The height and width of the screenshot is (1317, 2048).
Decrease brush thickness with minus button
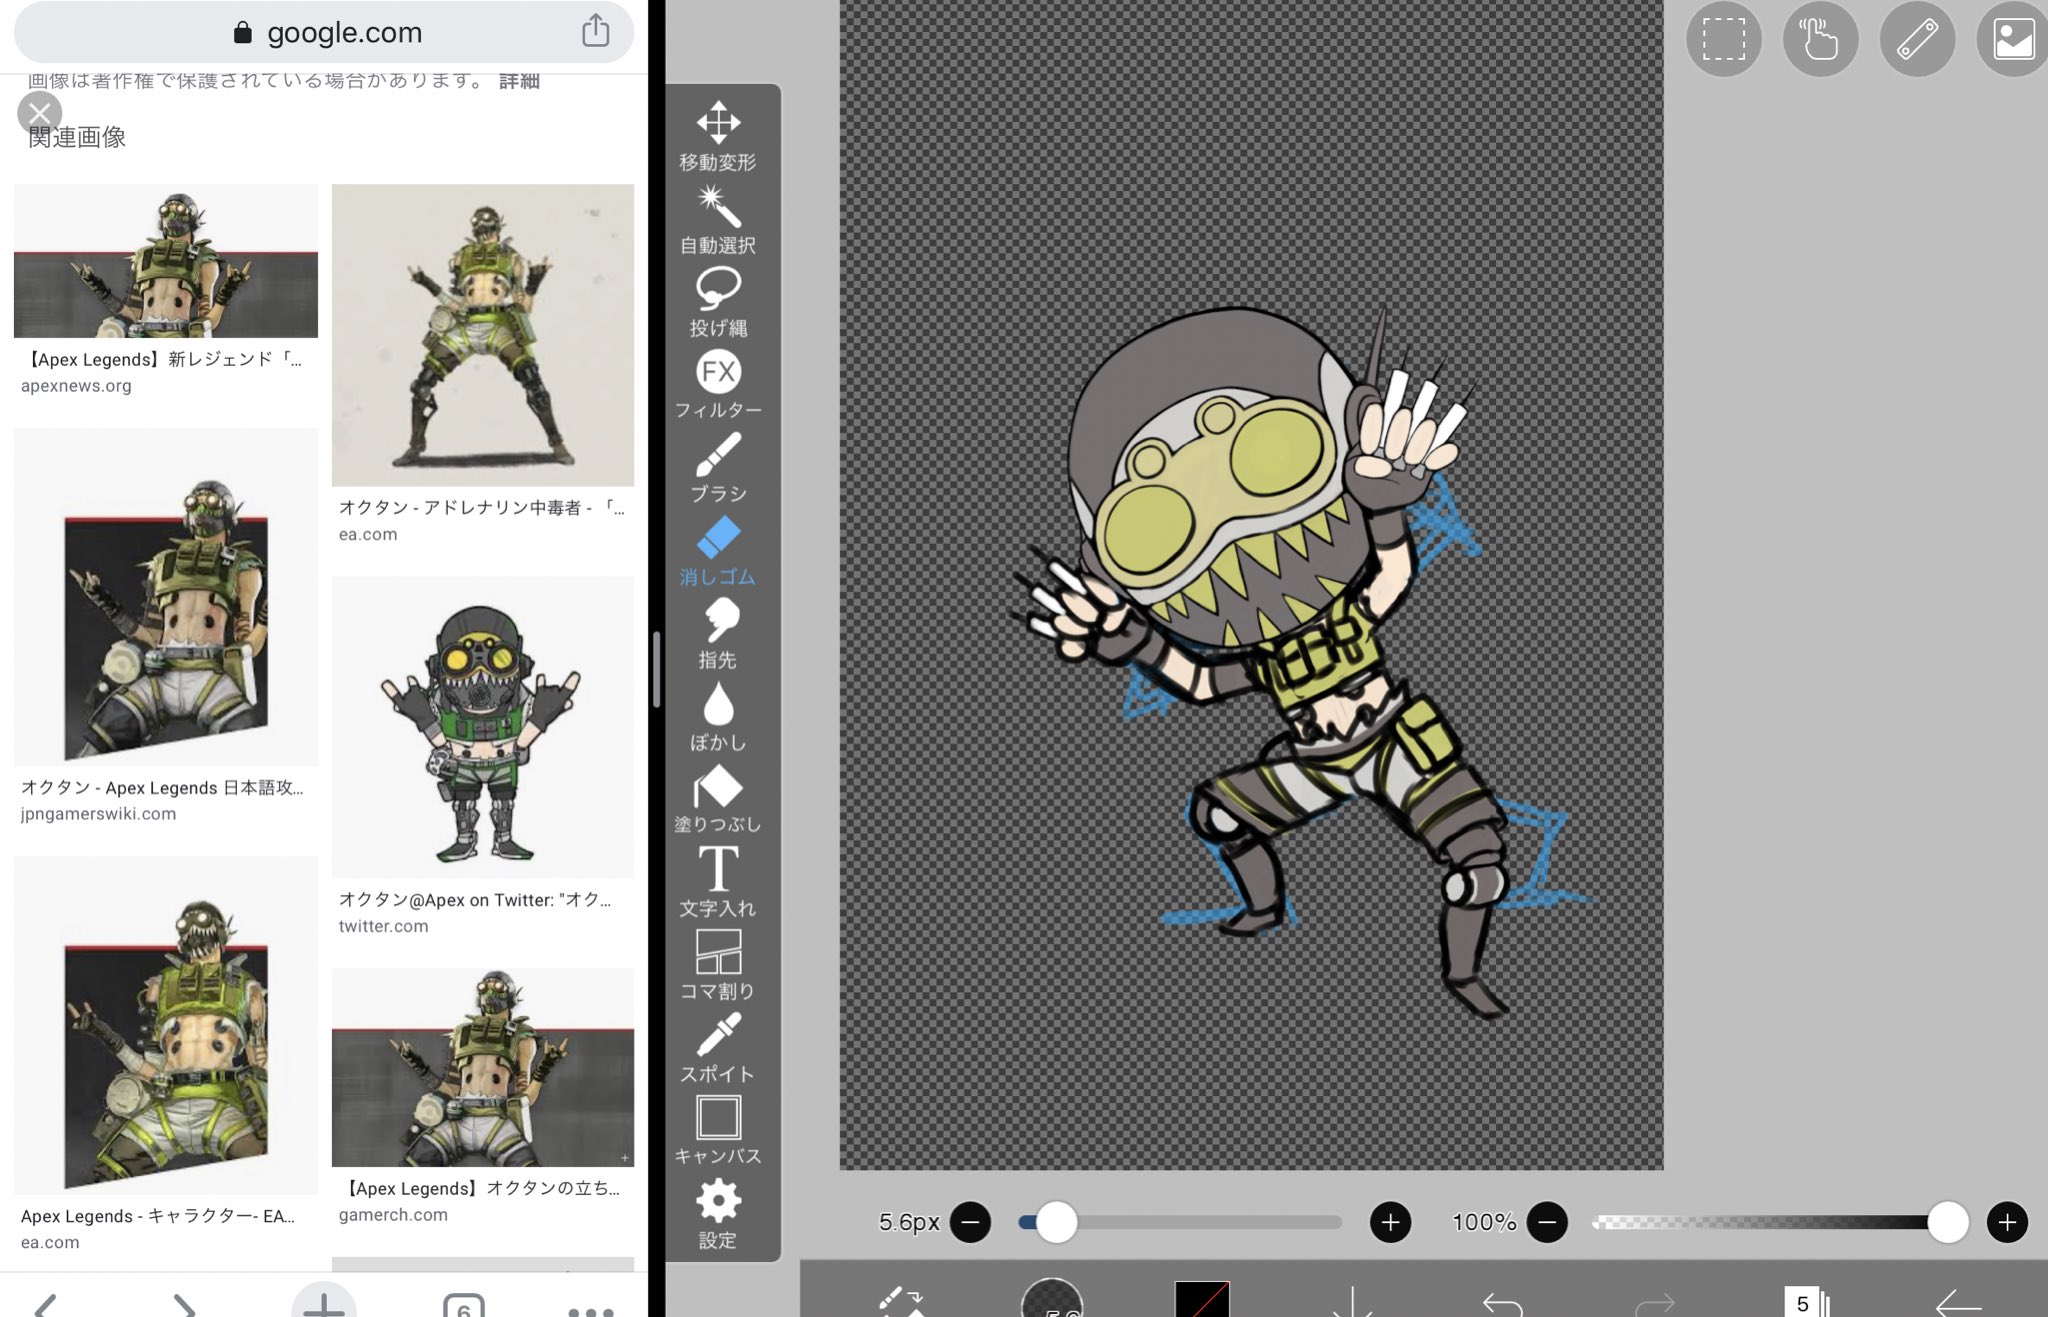(970, 1222)
